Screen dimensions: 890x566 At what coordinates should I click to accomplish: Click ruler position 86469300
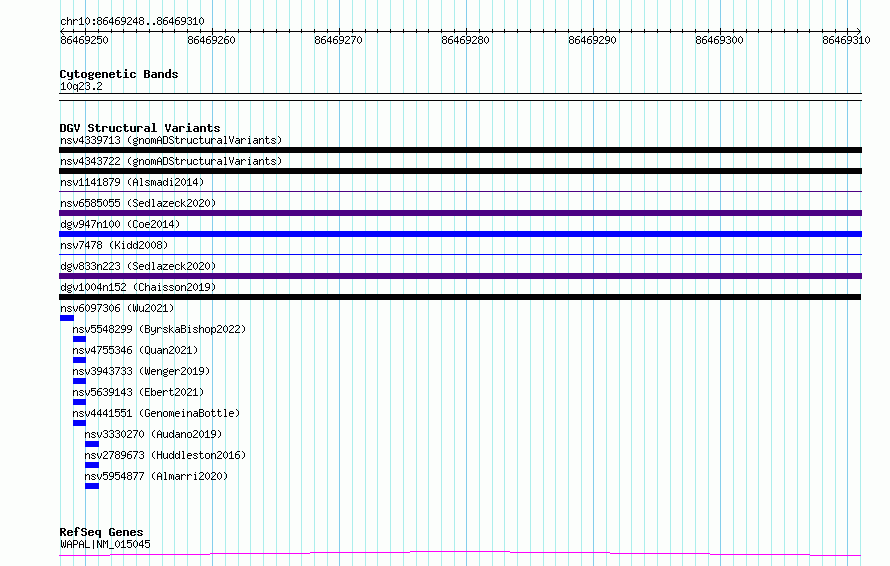coord(719,40)
